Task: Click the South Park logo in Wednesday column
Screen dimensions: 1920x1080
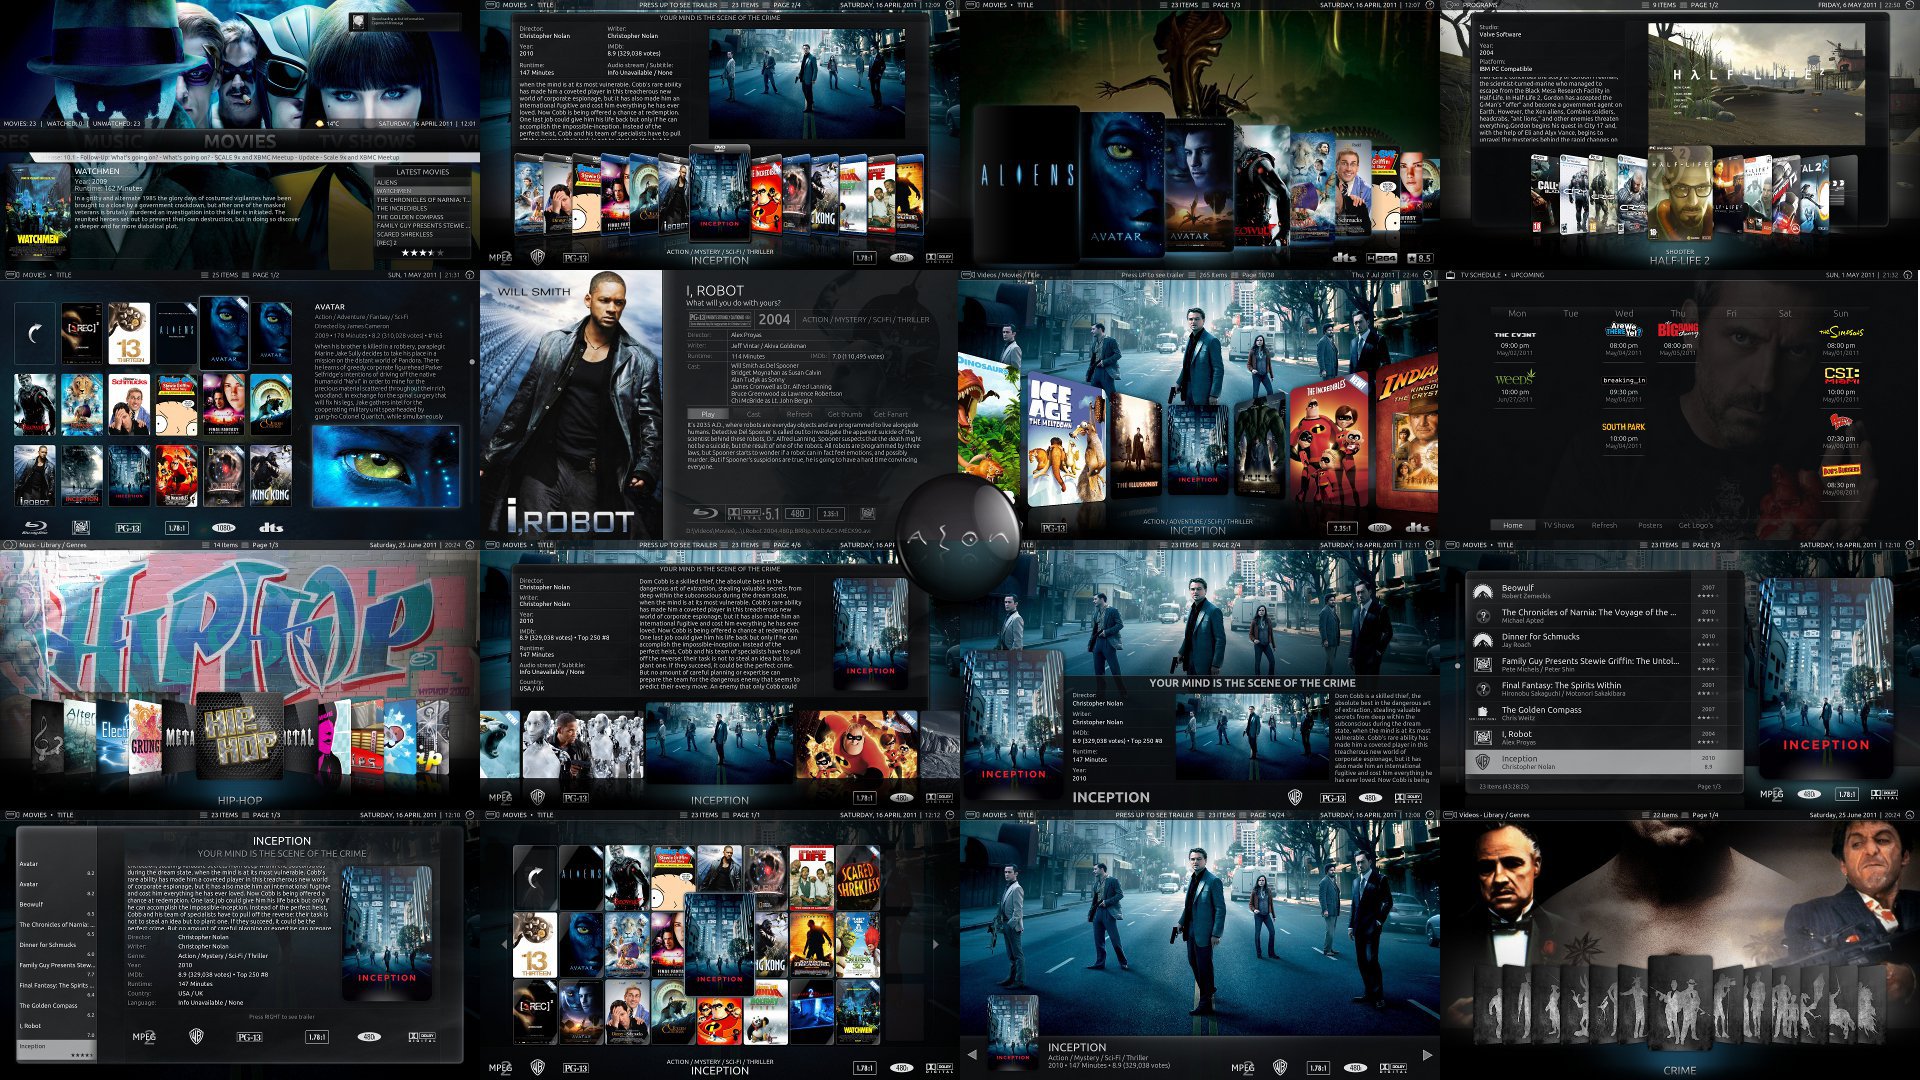Action: pyautogui.click(x=1623, y=427)
